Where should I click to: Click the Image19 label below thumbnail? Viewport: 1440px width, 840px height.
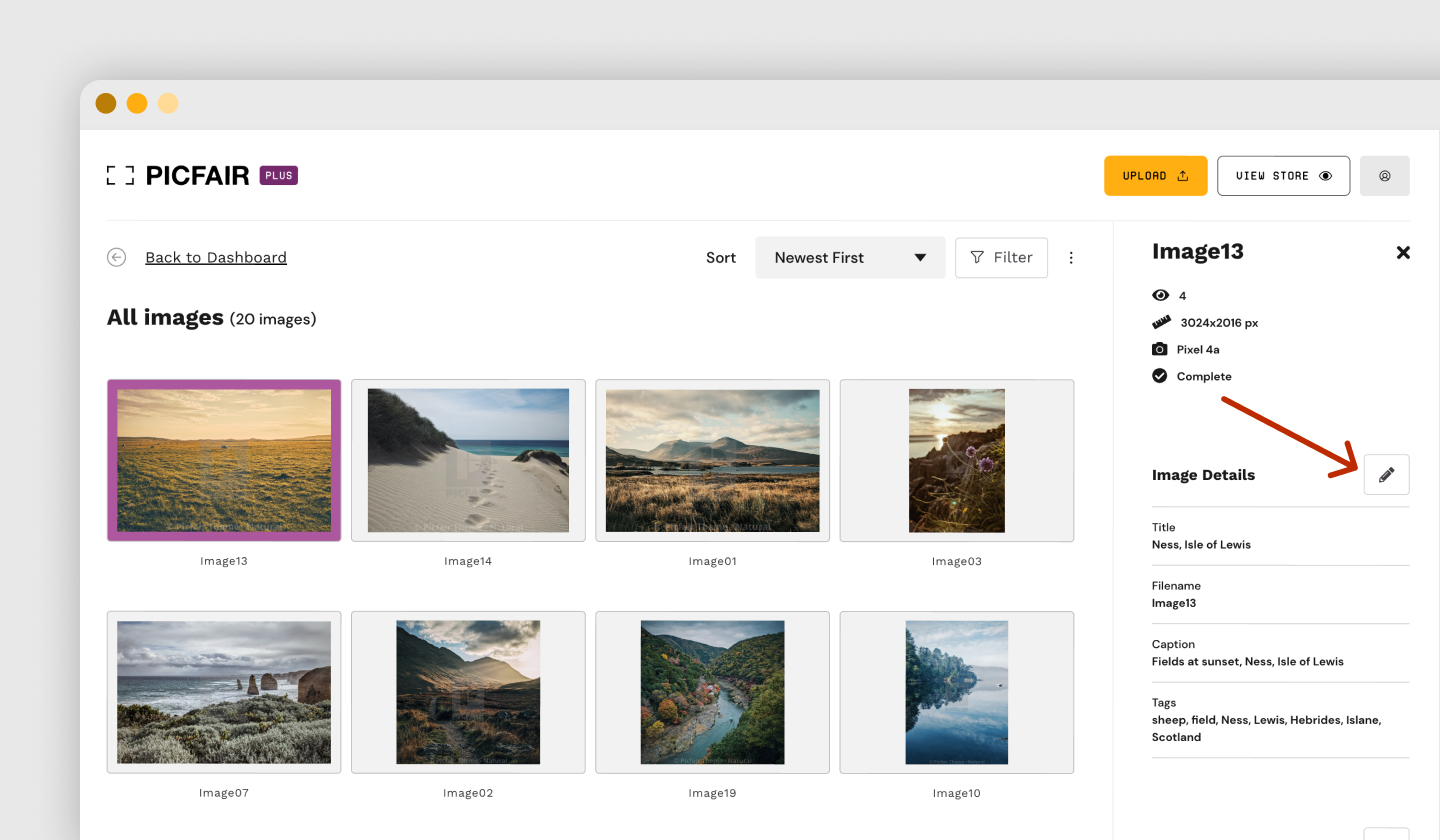712,793
